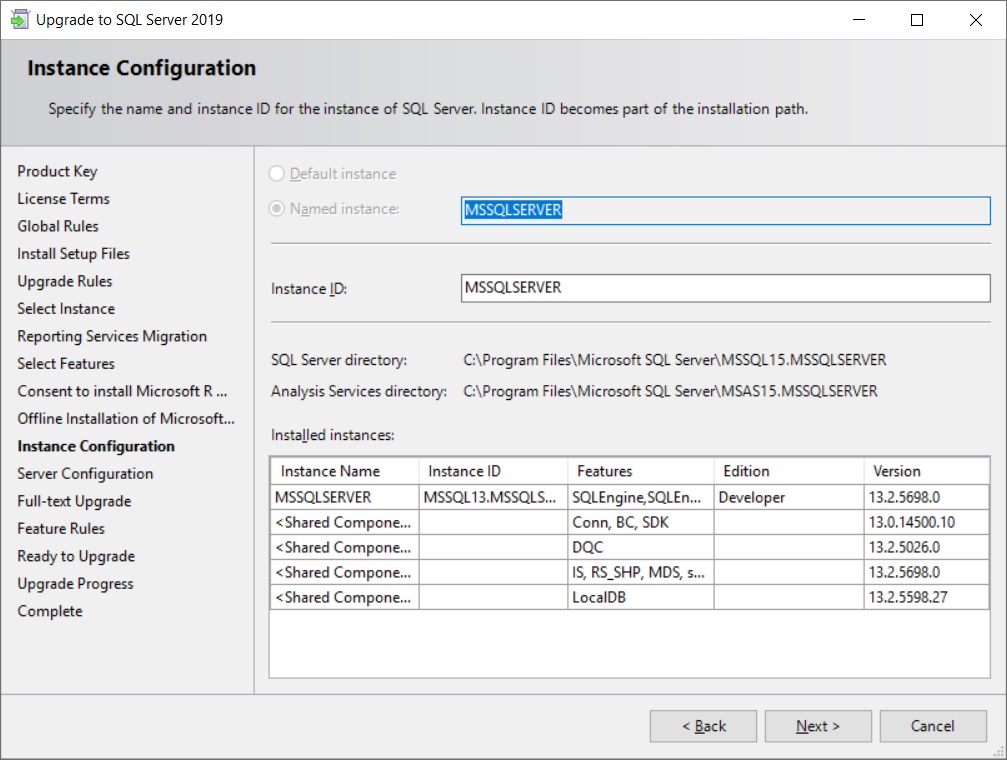
Task: Minimize the Upgrade to SQL Server window
Action: coord(859,20)
